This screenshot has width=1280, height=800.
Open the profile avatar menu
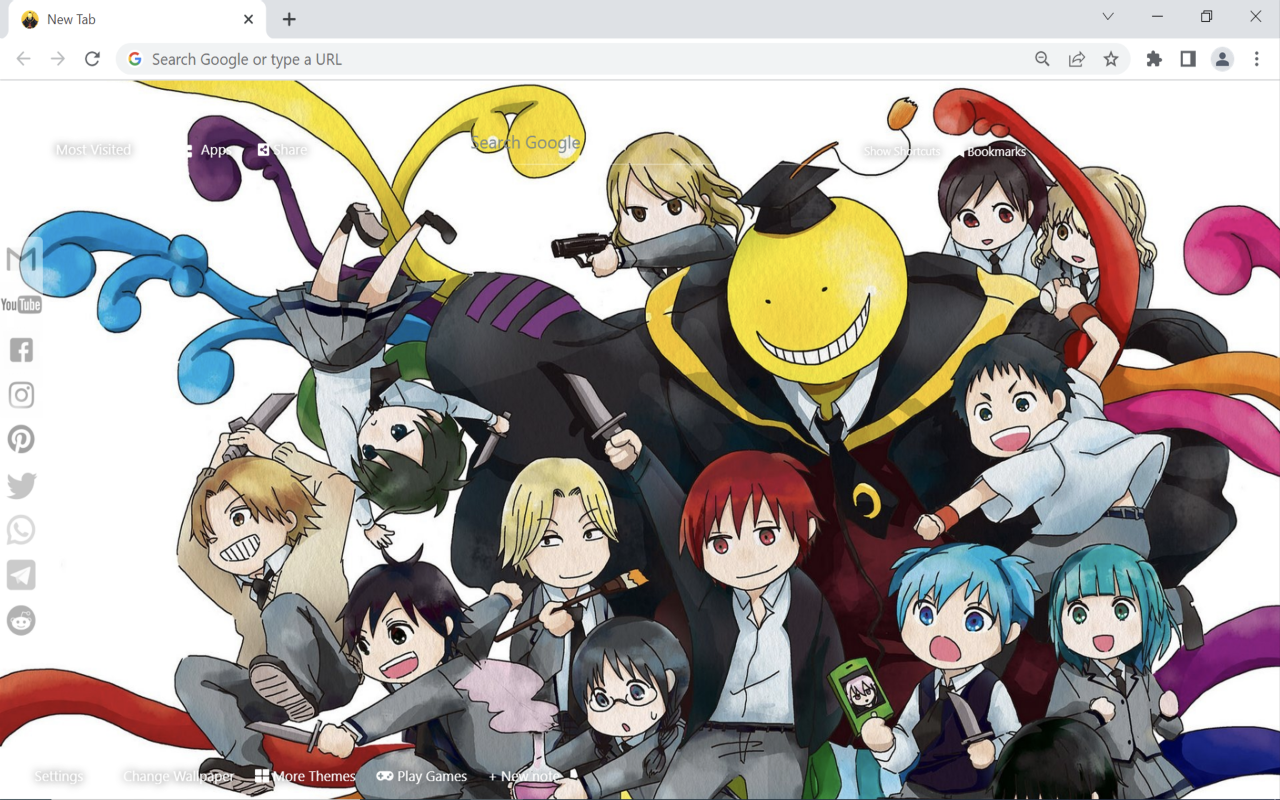pos(1222,59)
